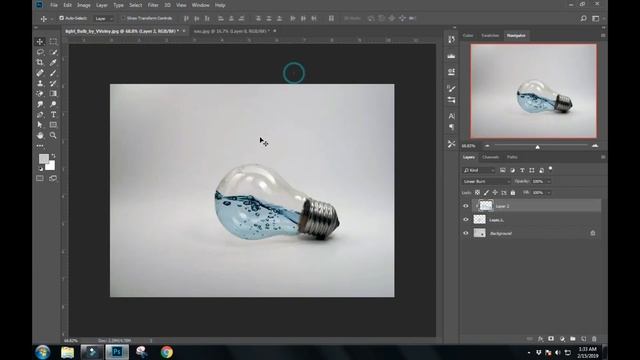Open the Select menu
Viewport: 640px width, 360px height.
(136, 5)
